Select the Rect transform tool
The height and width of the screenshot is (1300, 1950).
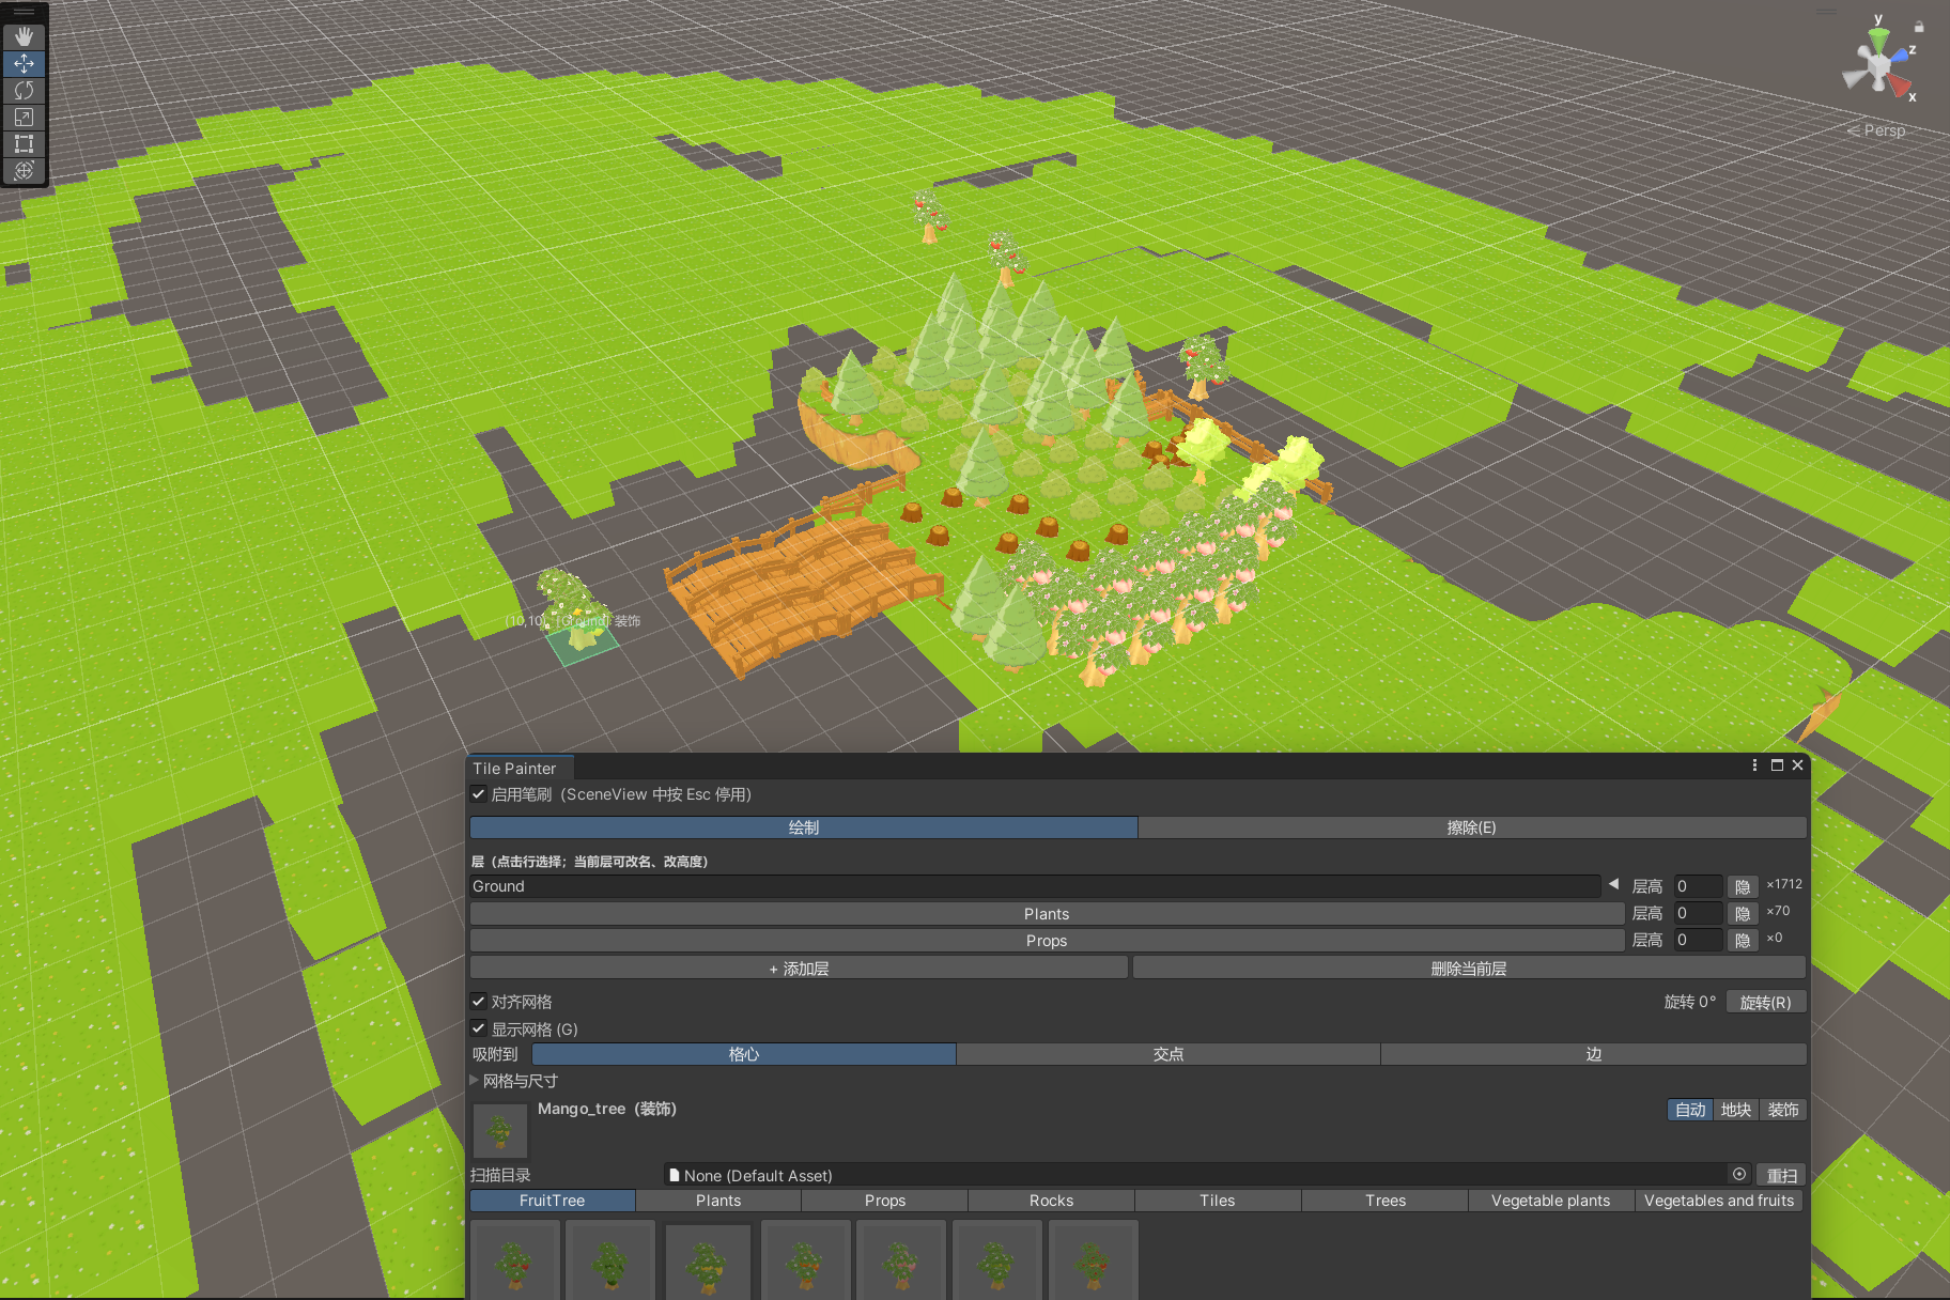pos(24,144)
